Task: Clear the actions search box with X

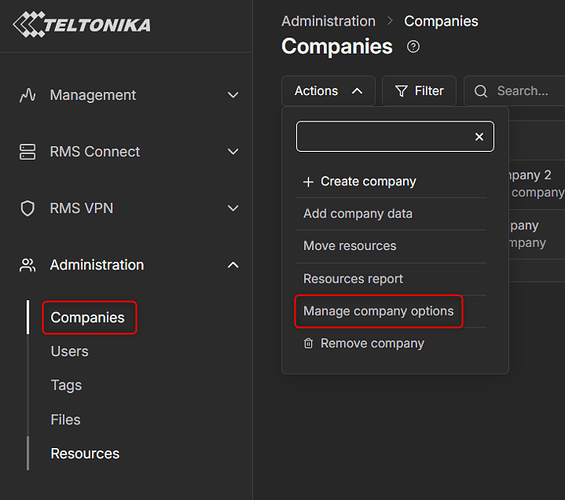Action: click(x=479, y=137)
